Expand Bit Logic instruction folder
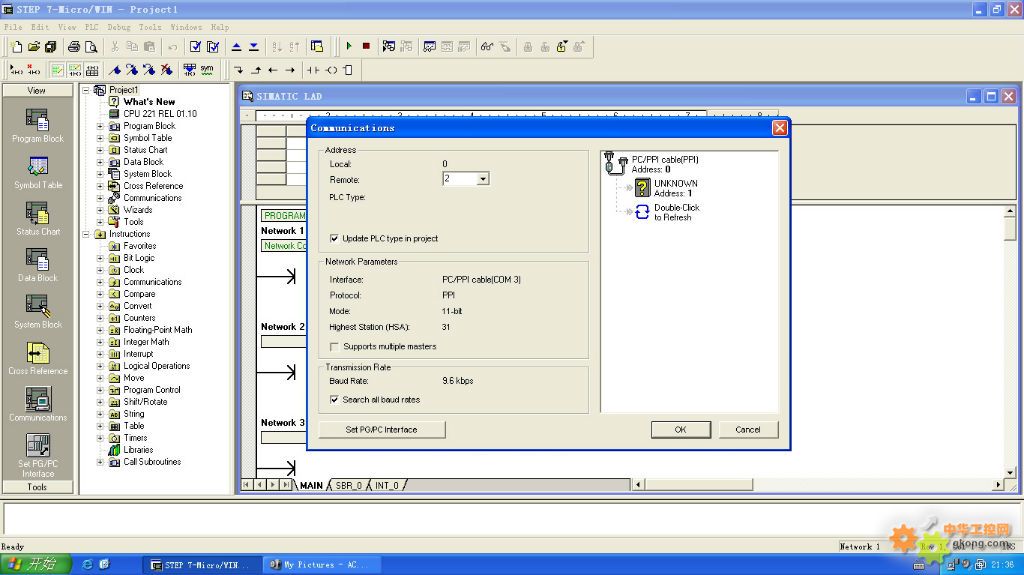 pos(100,258)
